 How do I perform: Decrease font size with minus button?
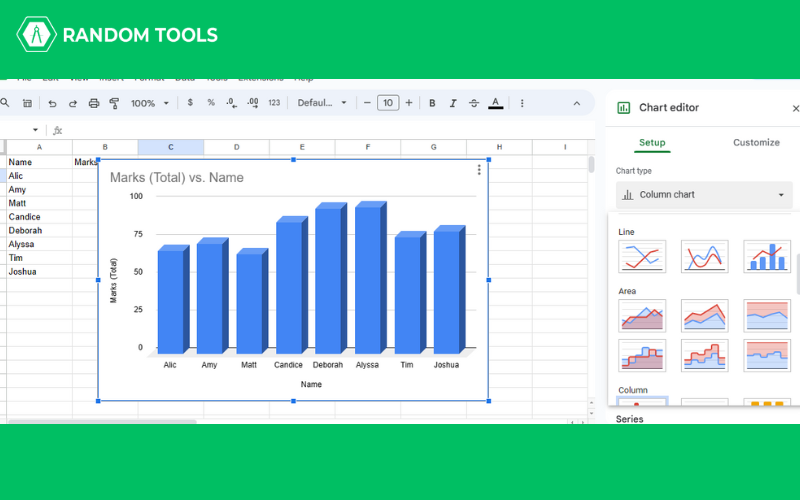(x=367, y=103)
